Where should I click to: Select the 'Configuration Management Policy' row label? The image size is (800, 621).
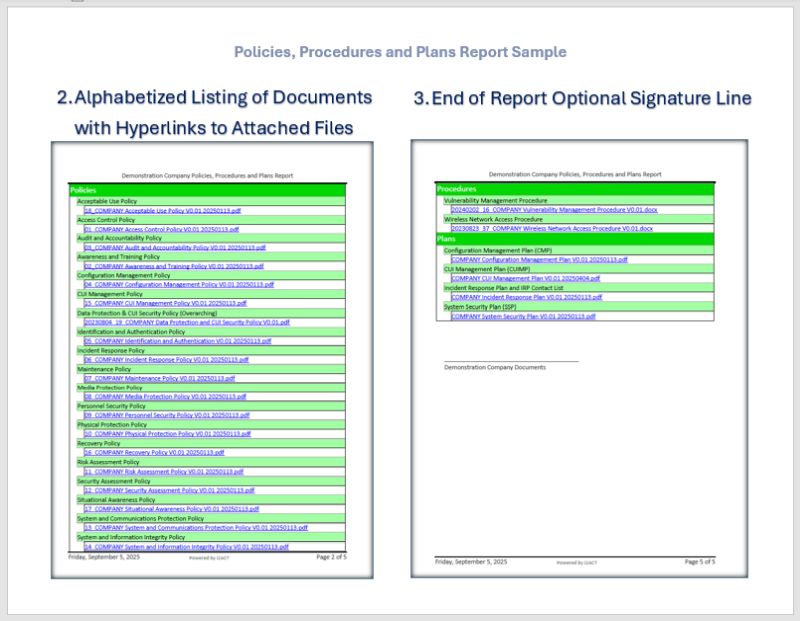(x=123, y=275)
